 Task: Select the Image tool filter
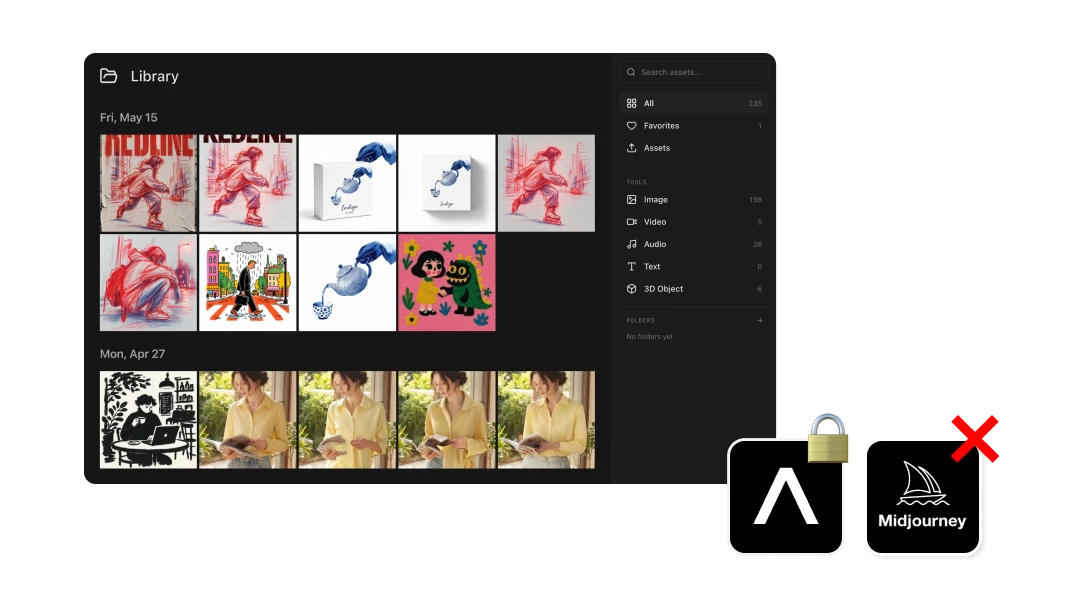point(693,200)
